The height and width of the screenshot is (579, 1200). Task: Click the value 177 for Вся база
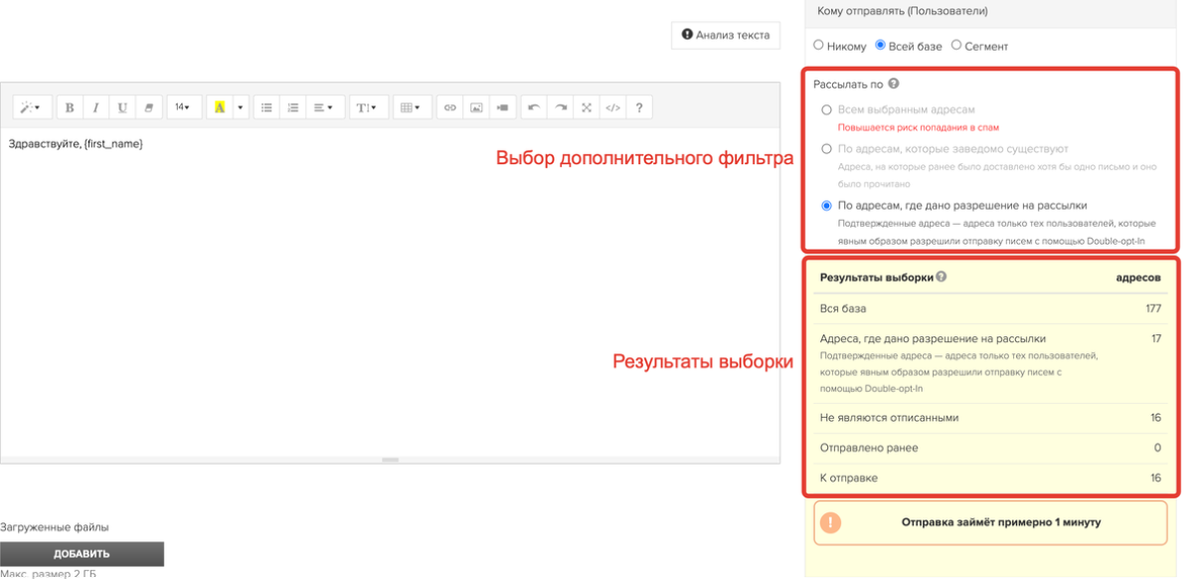pos(1153,309)
